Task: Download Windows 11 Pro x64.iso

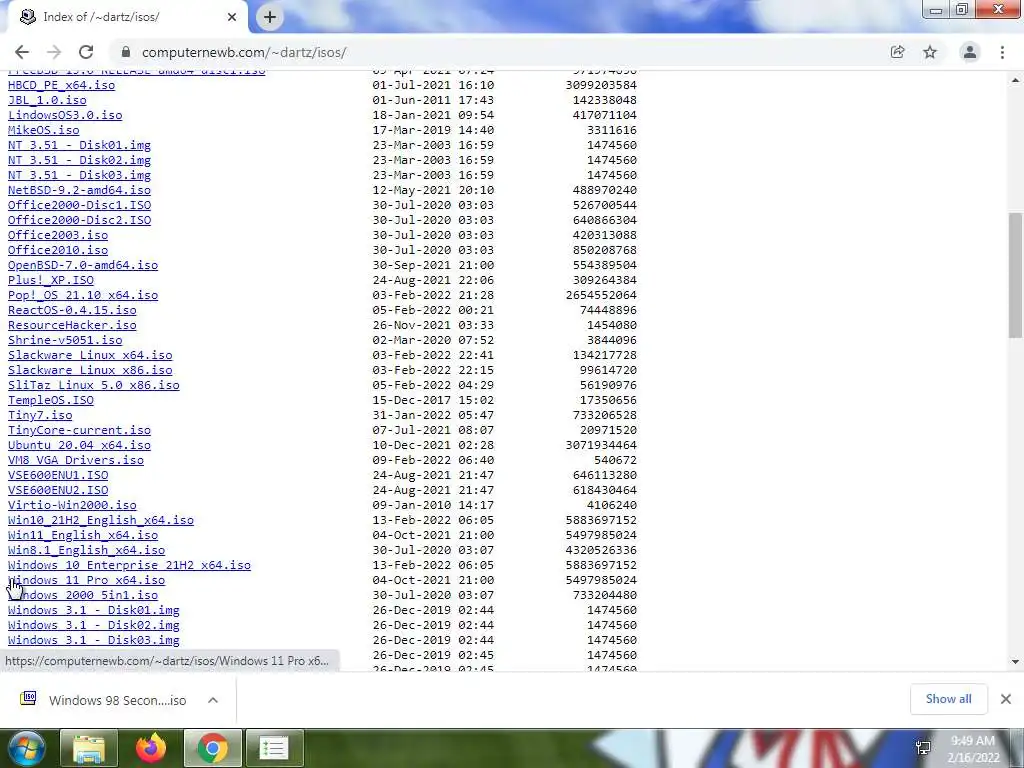Action: 86,581
